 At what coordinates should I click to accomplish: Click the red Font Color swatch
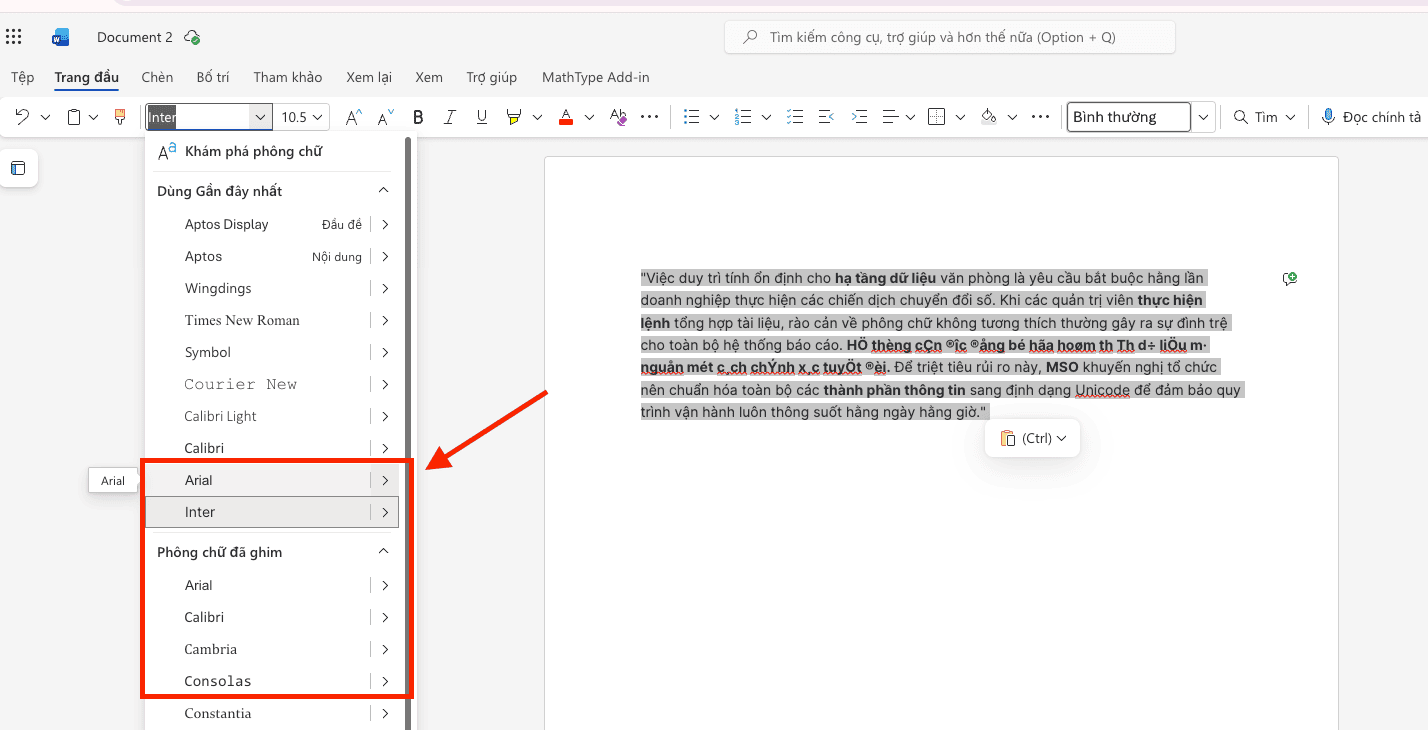tap(565, 116)
